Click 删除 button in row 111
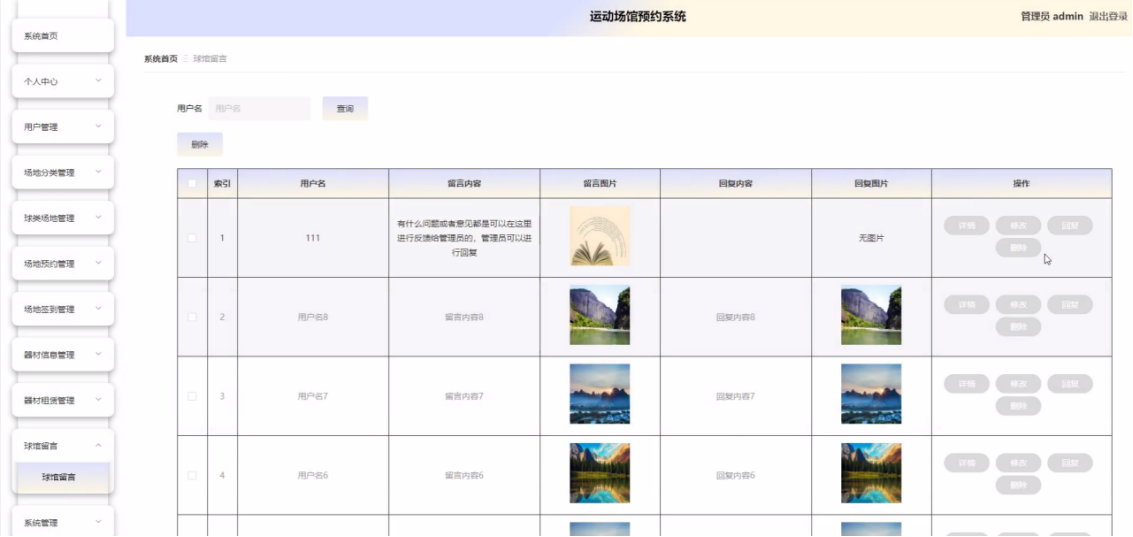Image resolution: width=1133 pixels, height=537 pixels. click(x=1018, y=248)
